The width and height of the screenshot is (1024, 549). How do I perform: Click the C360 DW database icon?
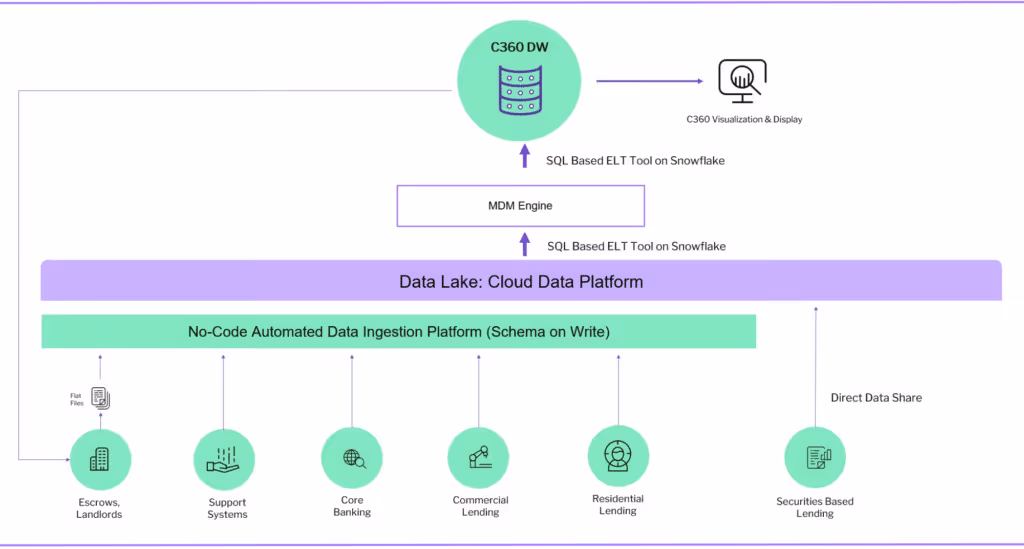520,90
